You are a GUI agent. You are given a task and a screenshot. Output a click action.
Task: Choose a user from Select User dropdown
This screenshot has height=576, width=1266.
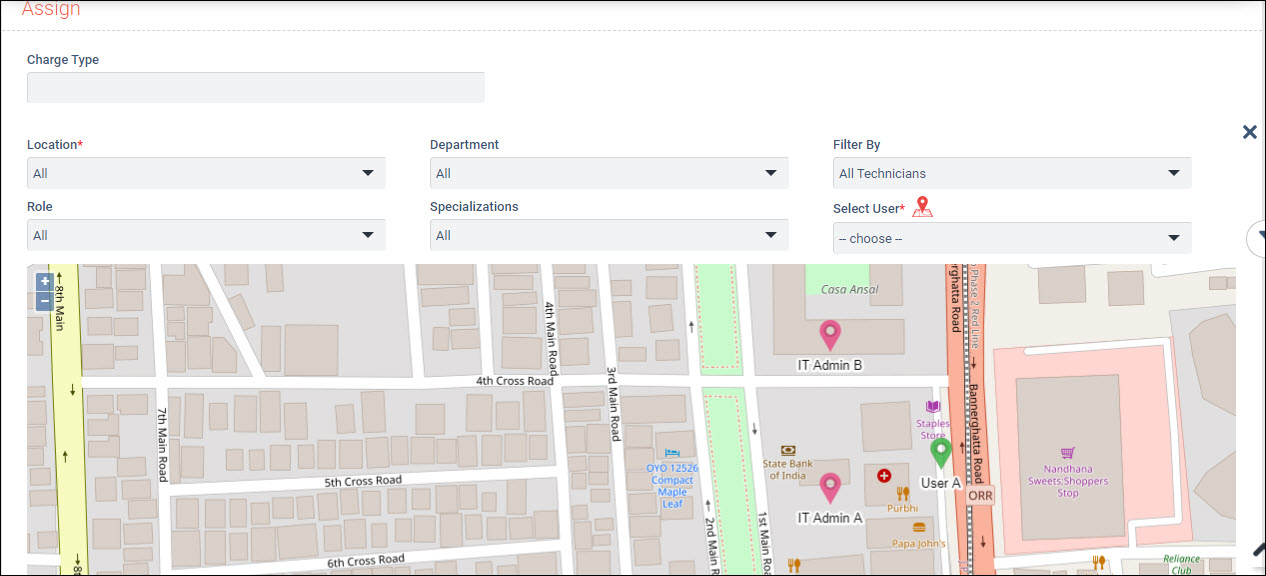pyautogui.click(x=1011, y=238)
